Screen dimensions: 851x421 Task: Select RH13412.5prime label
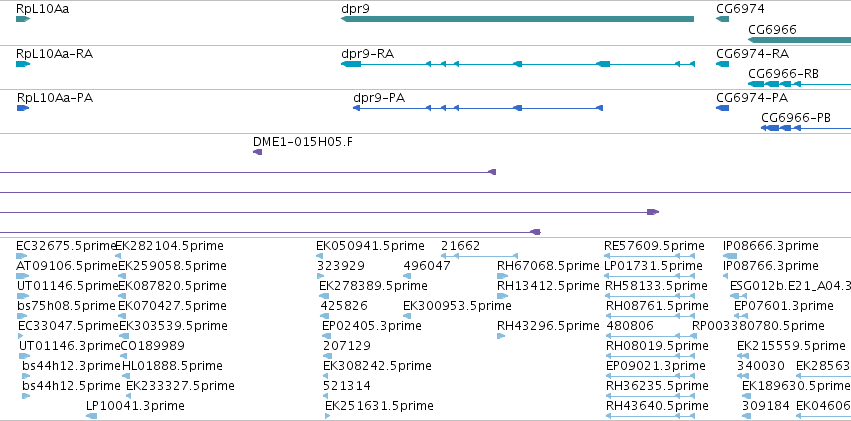[548, 286]
